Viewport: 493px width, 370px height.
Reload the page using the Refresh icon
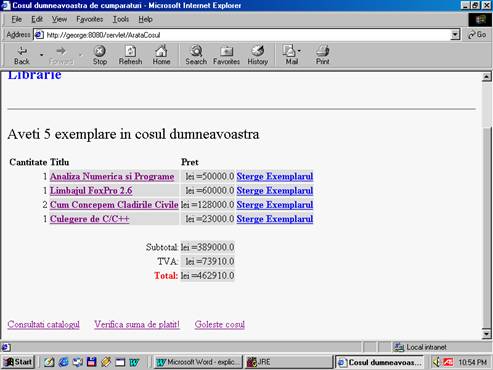(130, 55)
